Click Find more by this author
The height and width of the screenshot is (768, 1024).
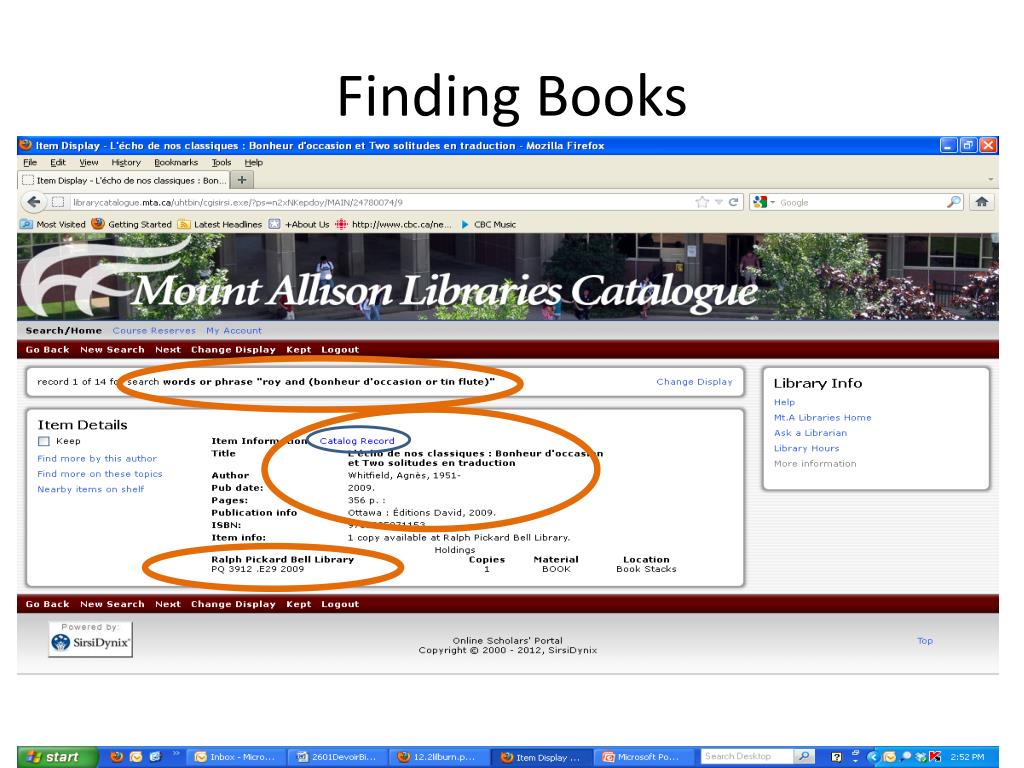point(97,458)
